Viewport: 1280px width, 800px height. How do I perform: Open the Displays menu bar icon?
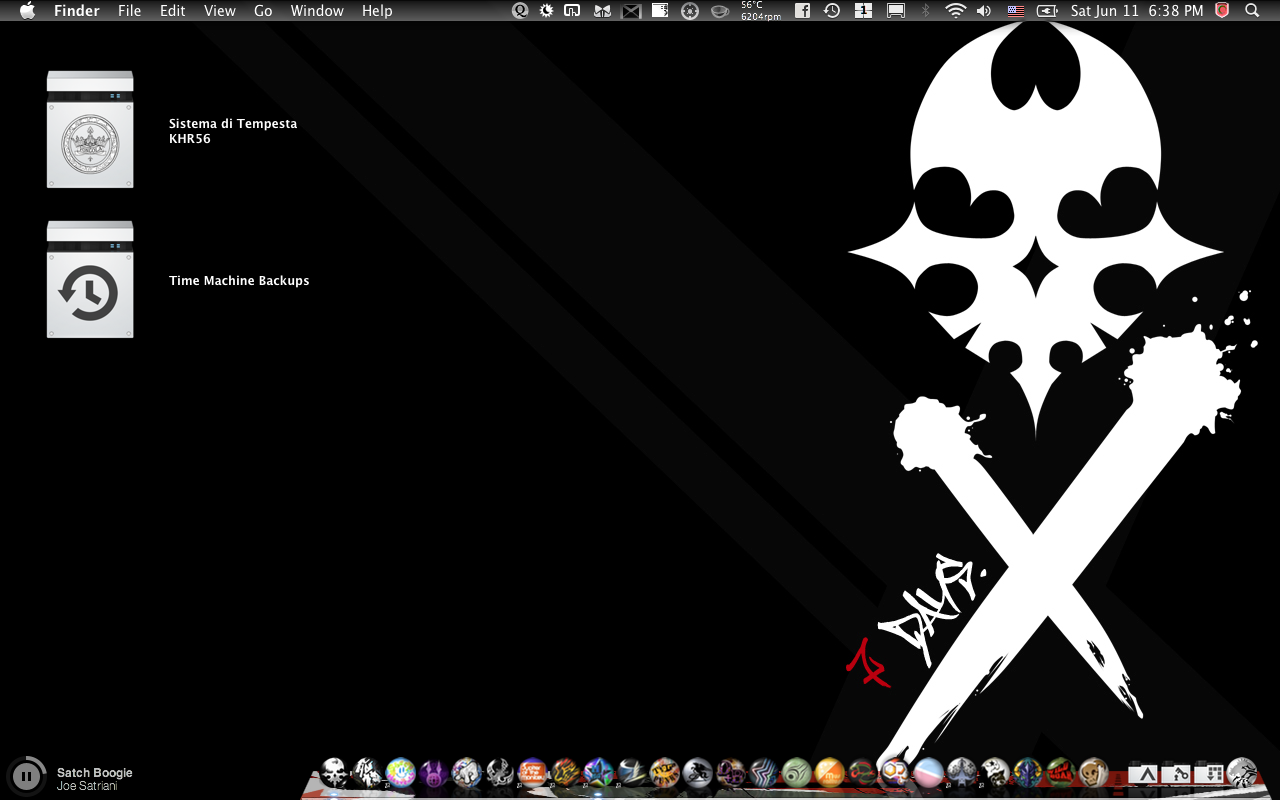(x=896, y=11)
